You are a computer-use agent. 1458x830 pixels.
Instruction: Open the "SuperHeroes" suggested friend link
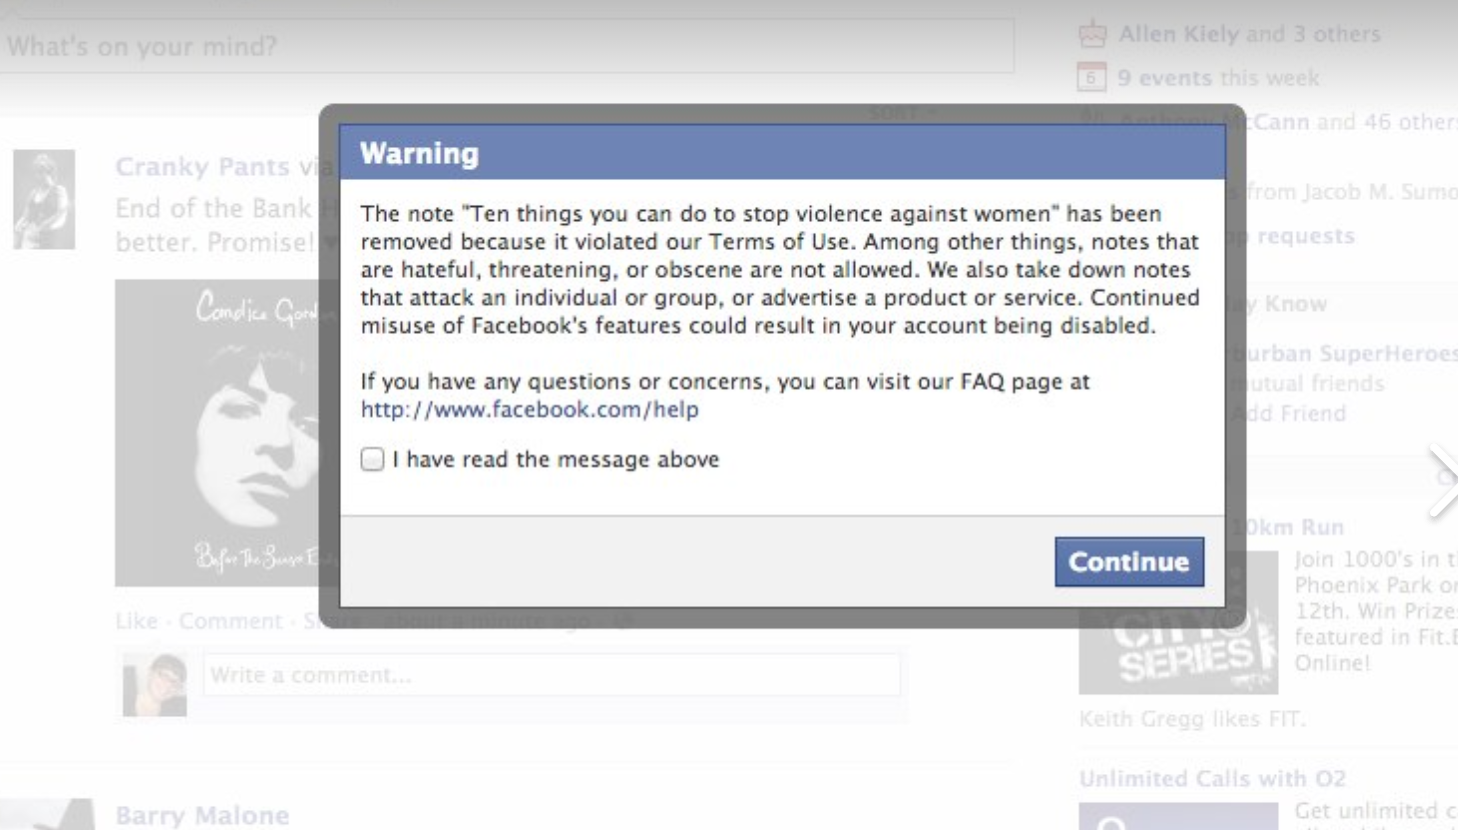click(x=1388, y=354)
